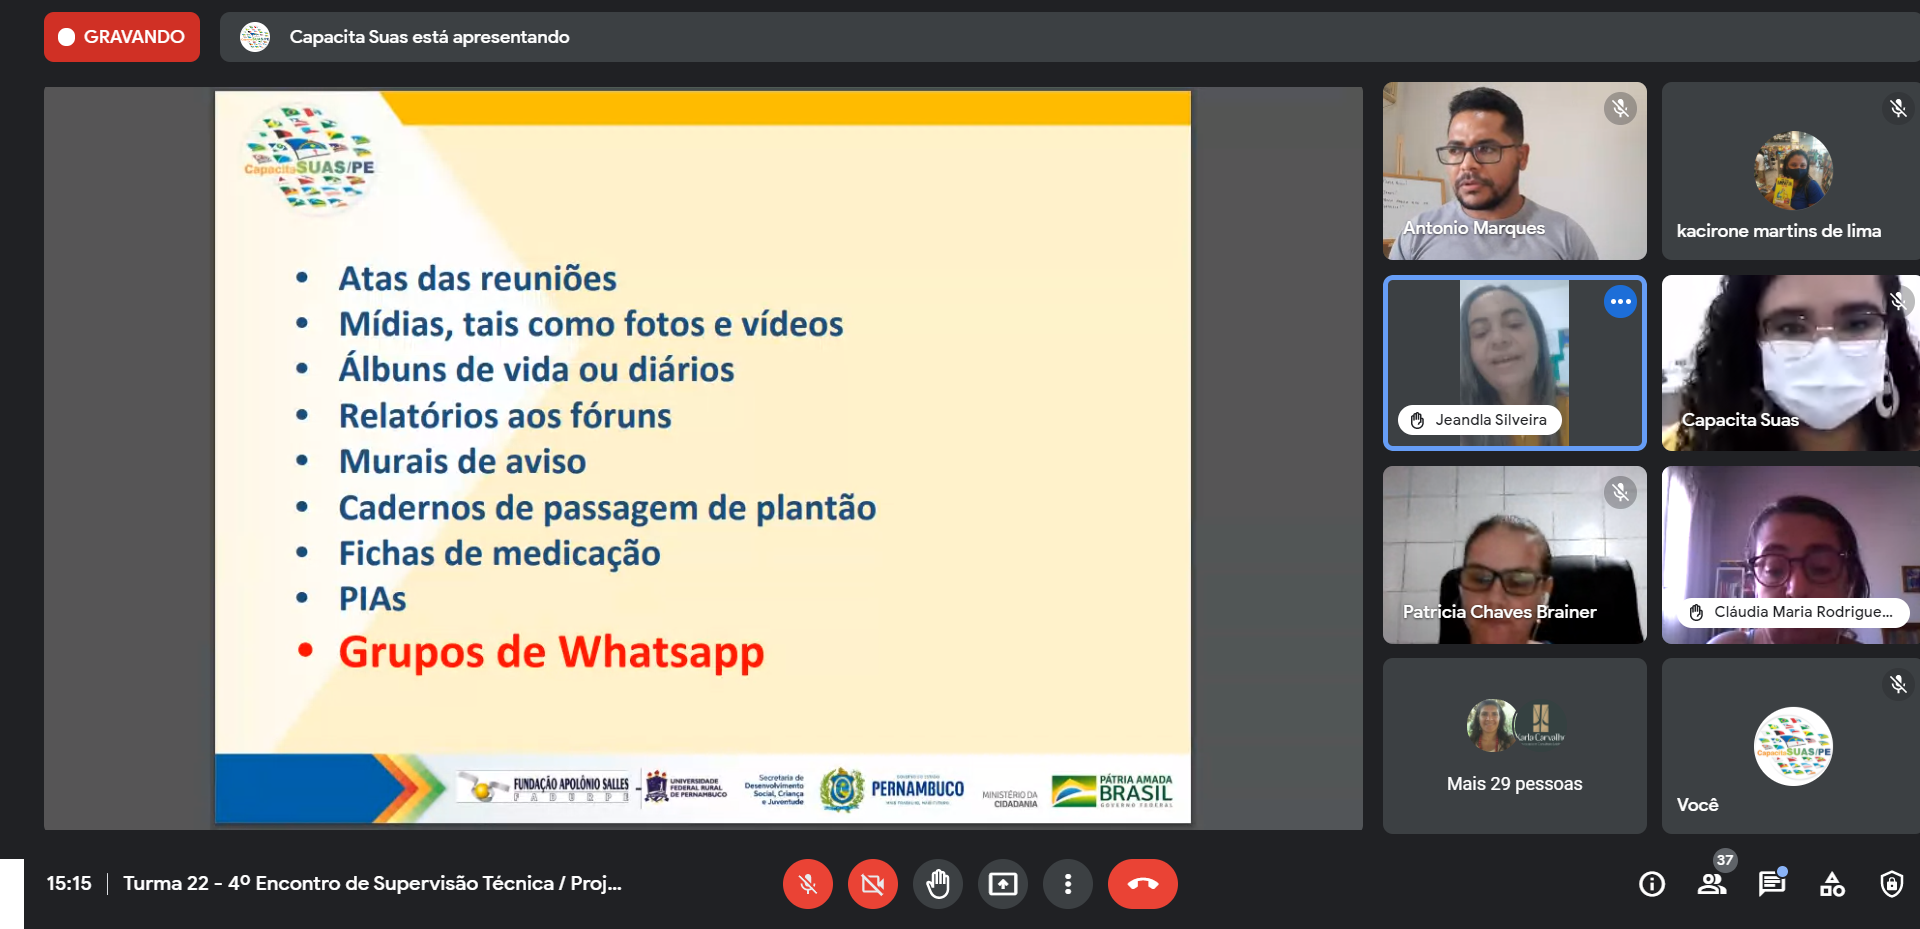Screen dimensions: 1920x929
Task: Open the three-dot more options menu
Action: click(x=1067, y=884)
